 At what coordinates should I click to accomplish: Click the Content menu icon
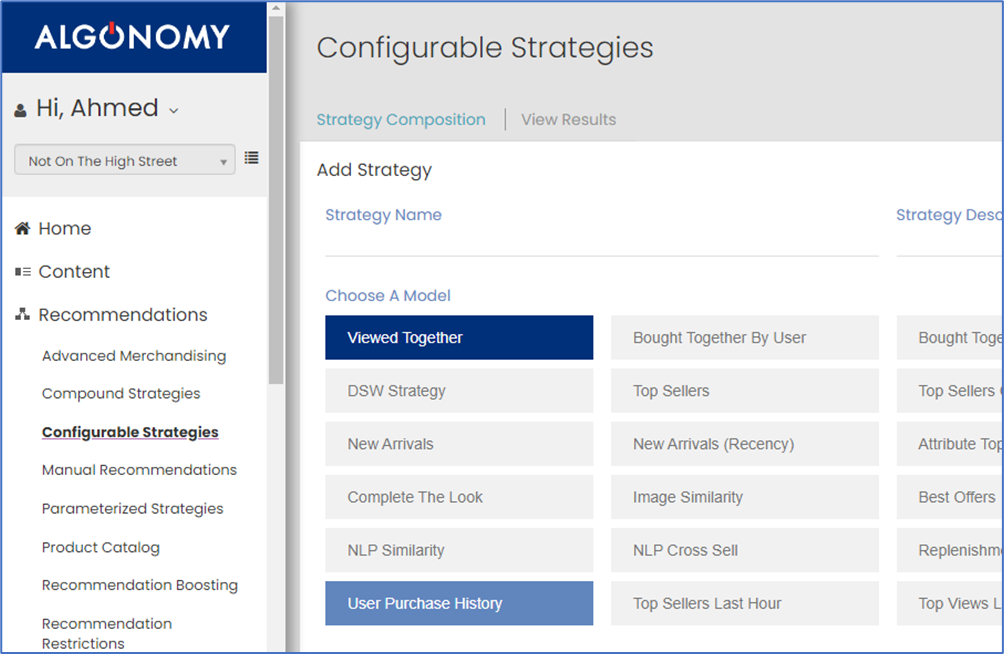(22, 272)
